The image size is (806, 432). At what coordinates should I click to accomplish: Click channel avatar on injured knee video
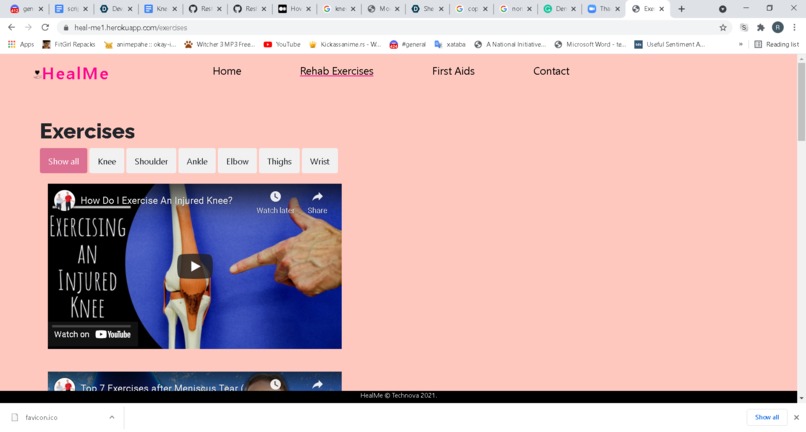point(65,201)
